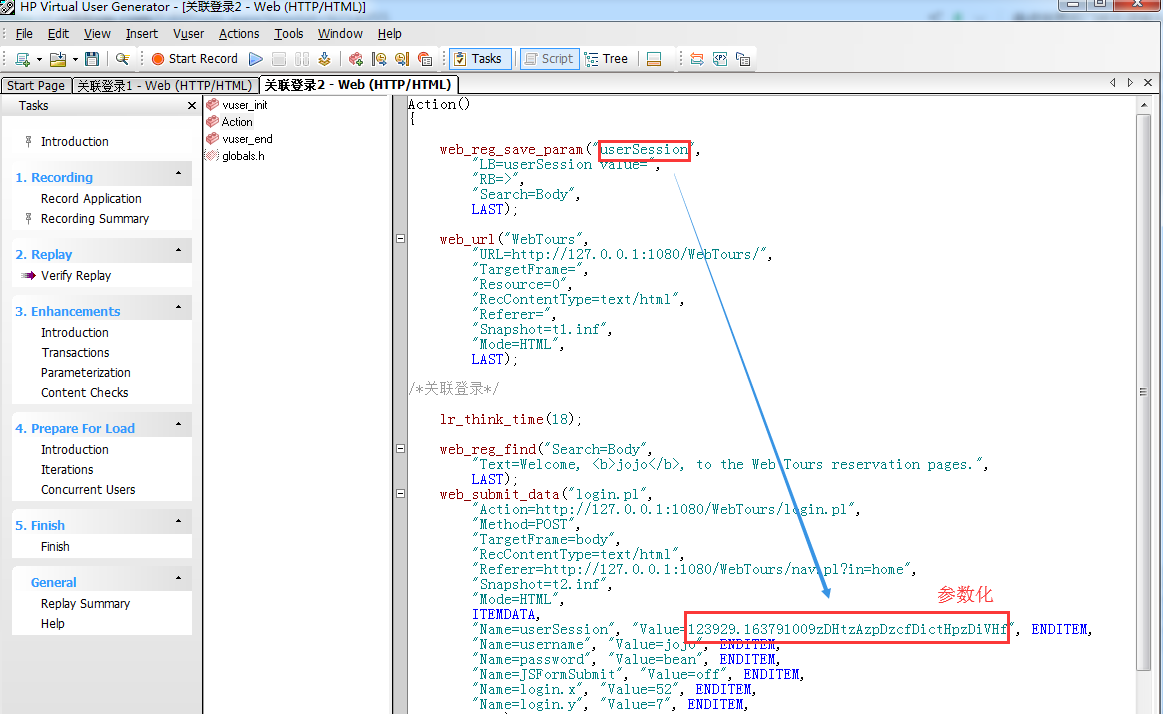Click the orange arrows parameter icon

pyautogui.click(x=696, y=59)
